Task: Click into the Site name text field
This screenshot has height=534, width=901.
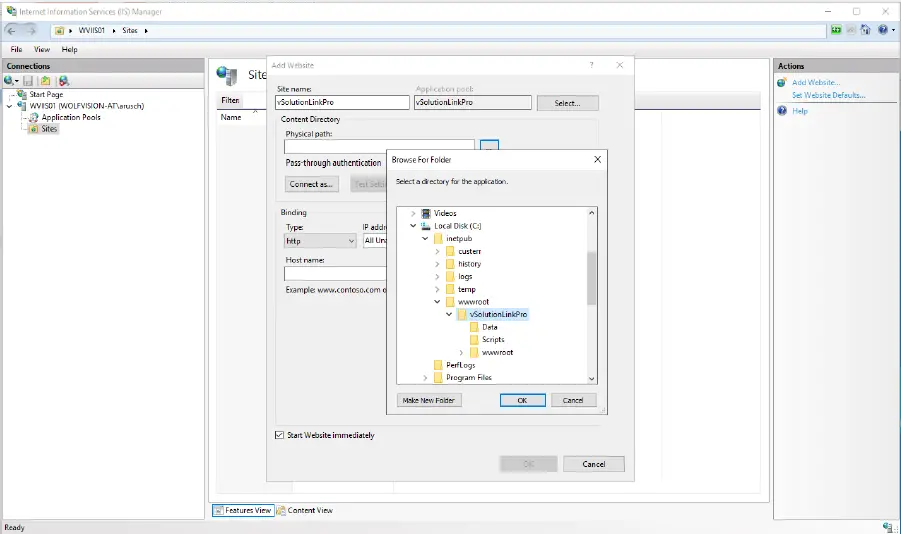Action: [342, 102]
